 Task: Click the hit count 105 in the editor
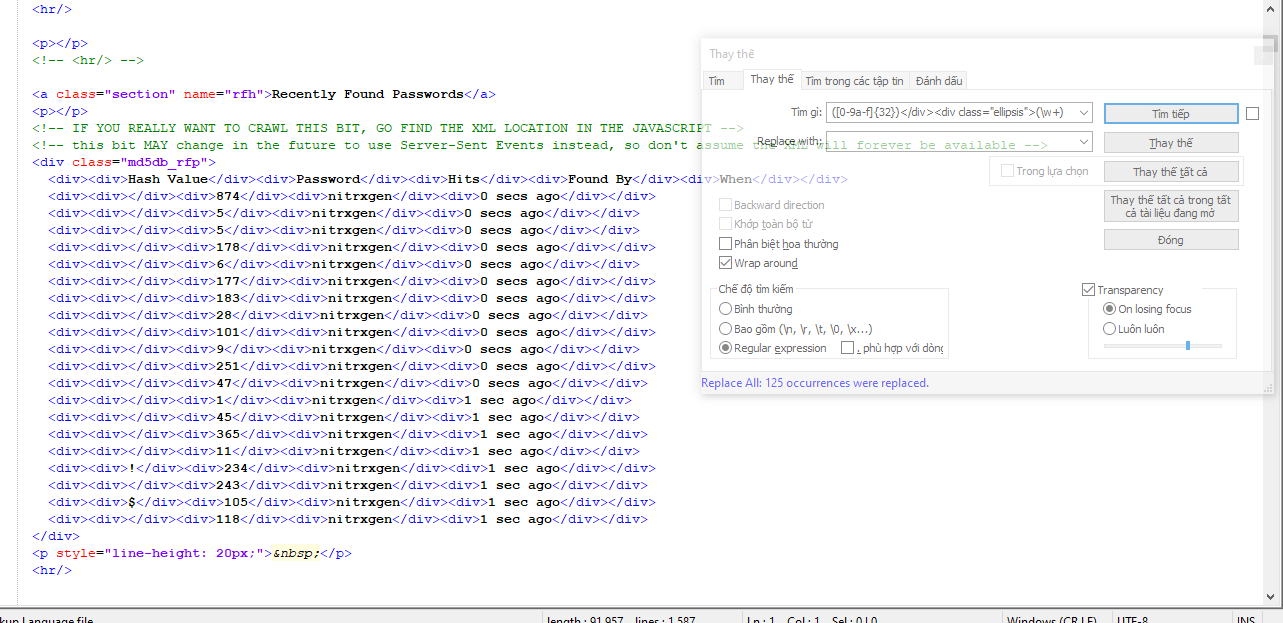tap(236, 502)
